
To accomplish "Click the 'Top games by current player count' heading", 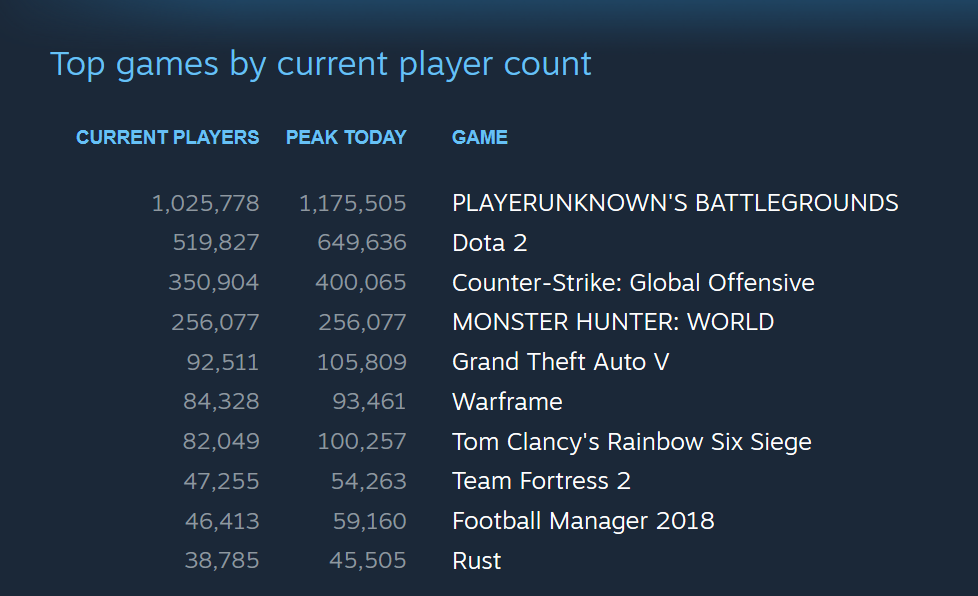I will point(321,64).
